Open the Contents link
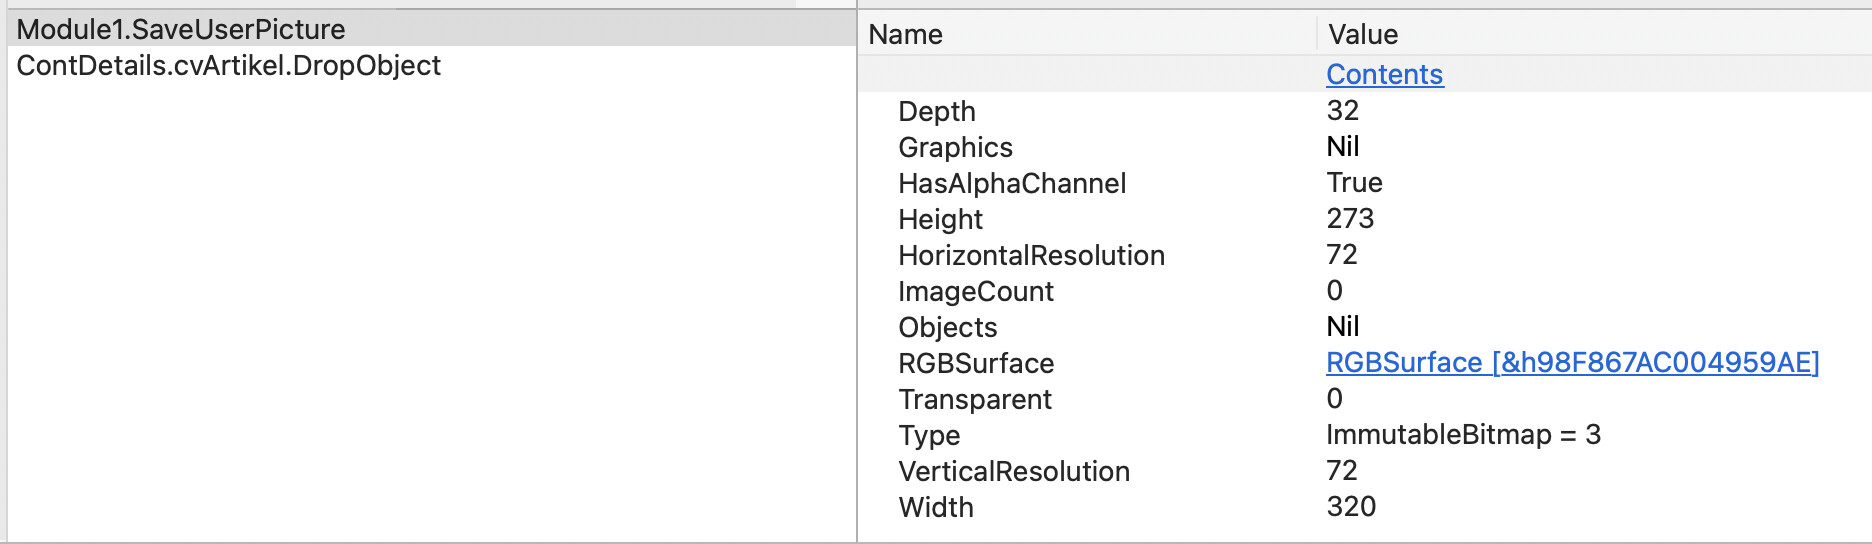Viewport: 1872px width, 544px height. coord(1384,75)
